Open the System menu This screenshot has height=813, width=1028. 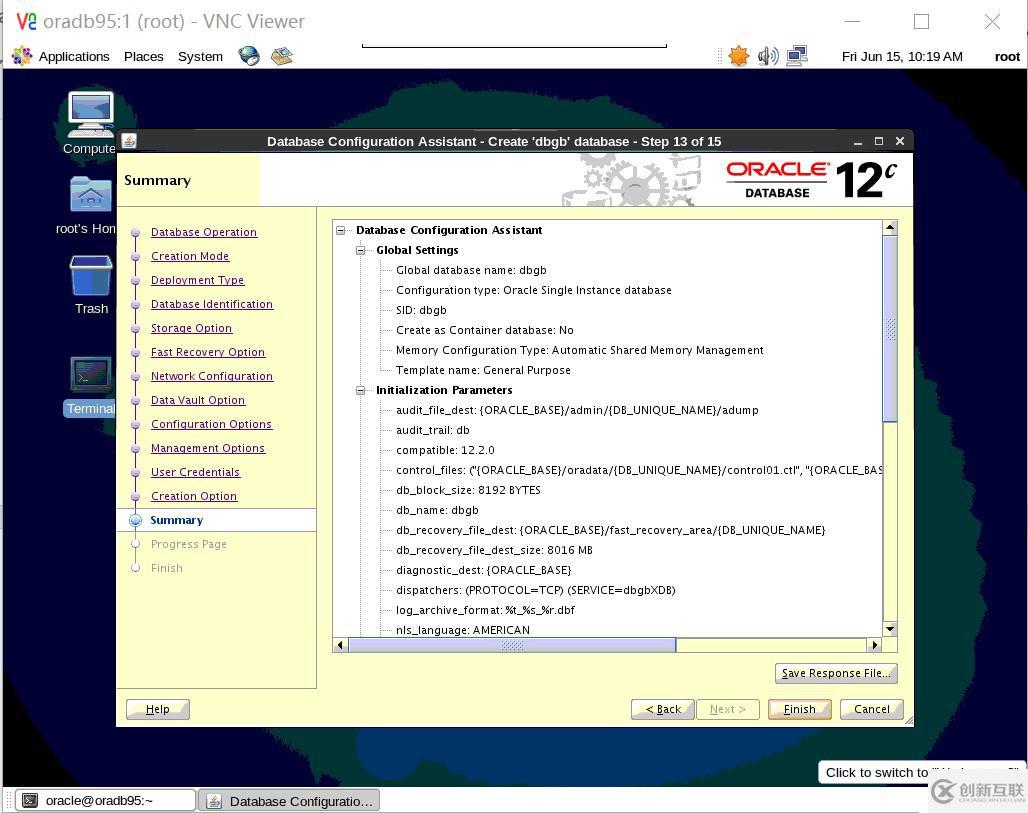click(200, 56)
